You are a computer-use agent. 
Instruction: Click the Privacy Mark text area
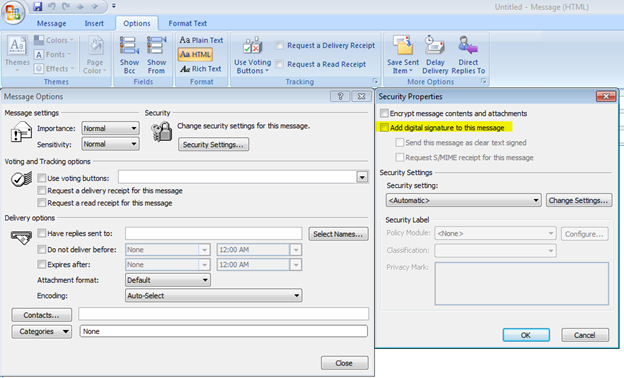(521, 283)
